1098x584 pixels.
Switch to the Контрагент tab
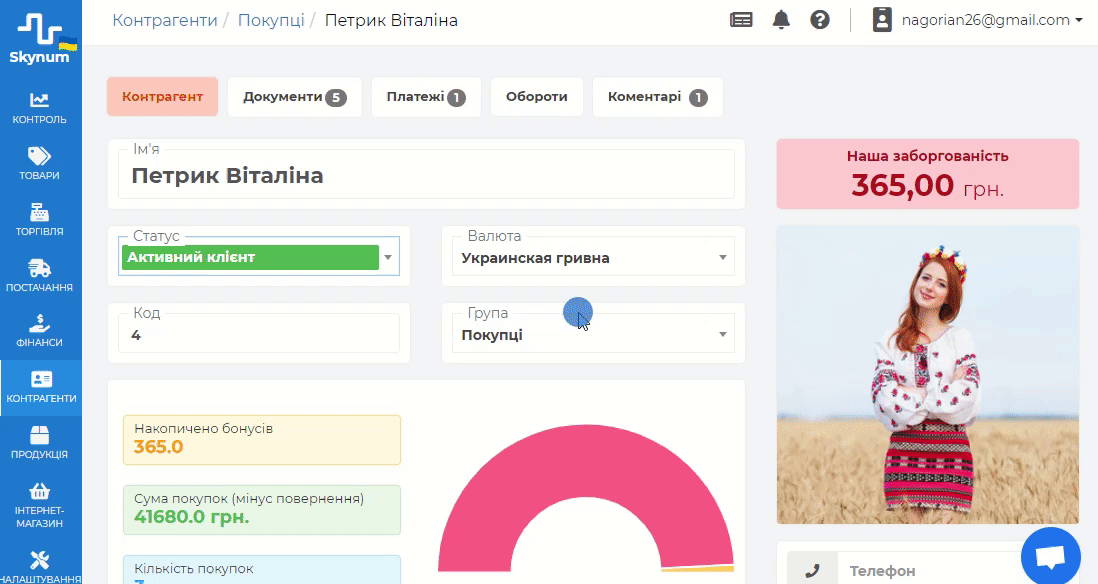162,97
